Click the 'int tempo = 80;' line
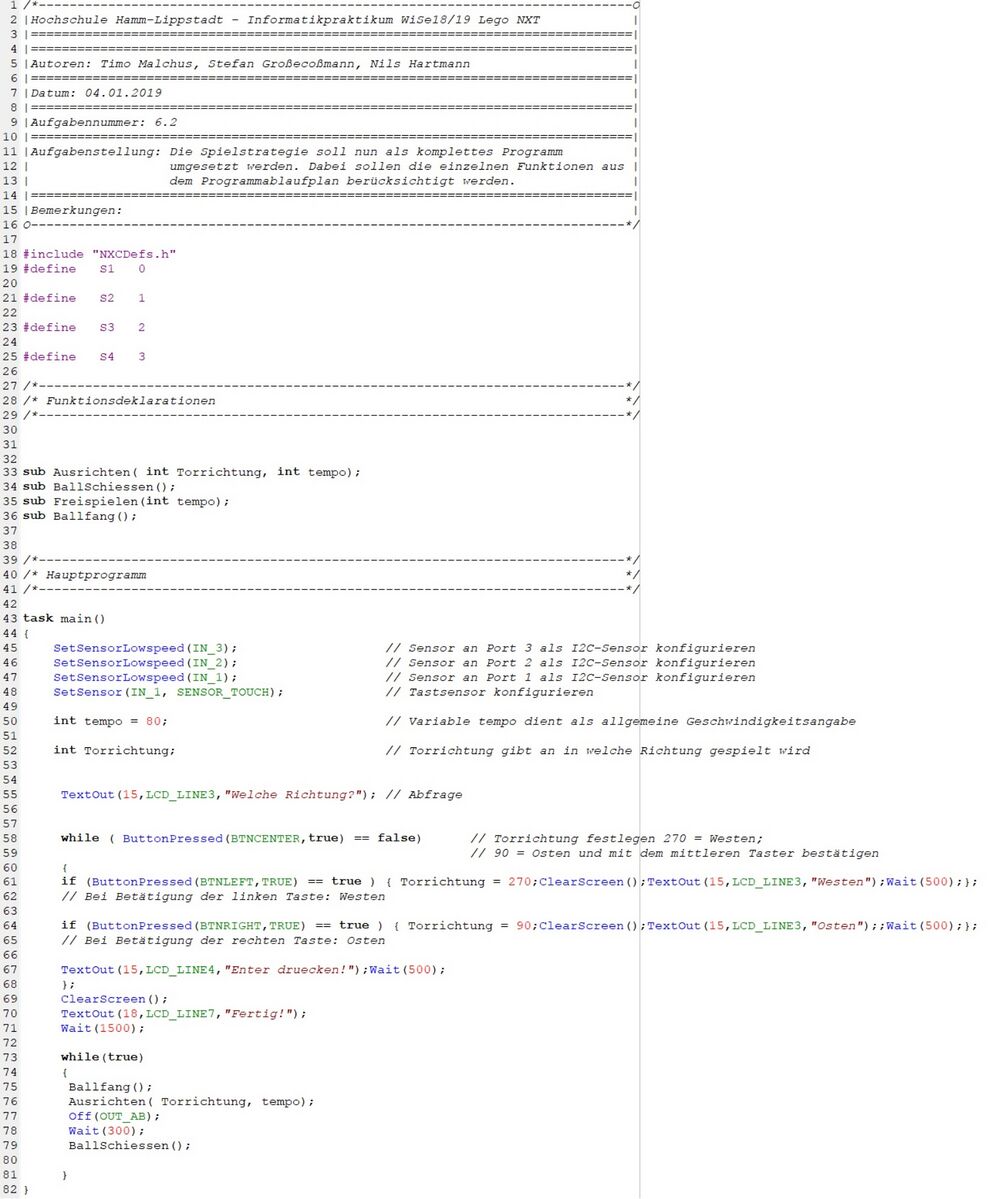Screen dimensions: 988x1199 pos(110,721)
